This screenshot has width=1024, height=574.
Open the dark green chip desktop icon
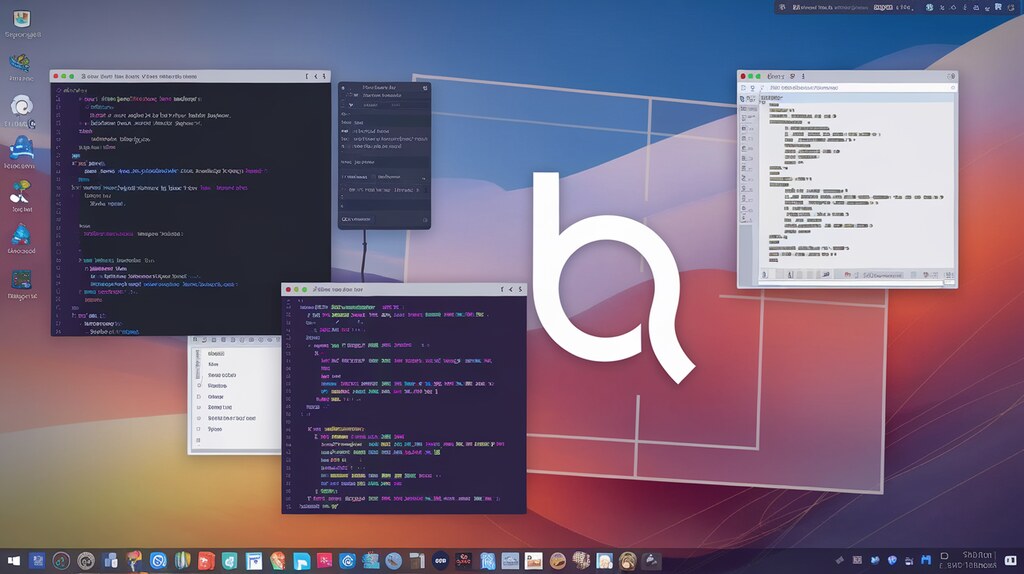click(22, 279)
